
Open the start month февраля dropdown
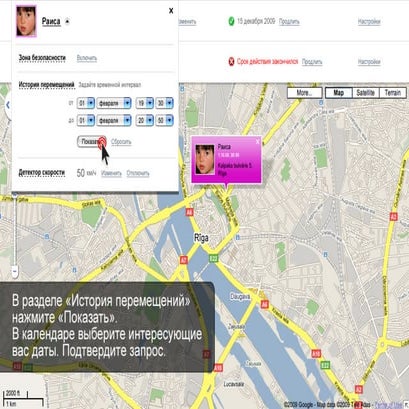[114, 103]
